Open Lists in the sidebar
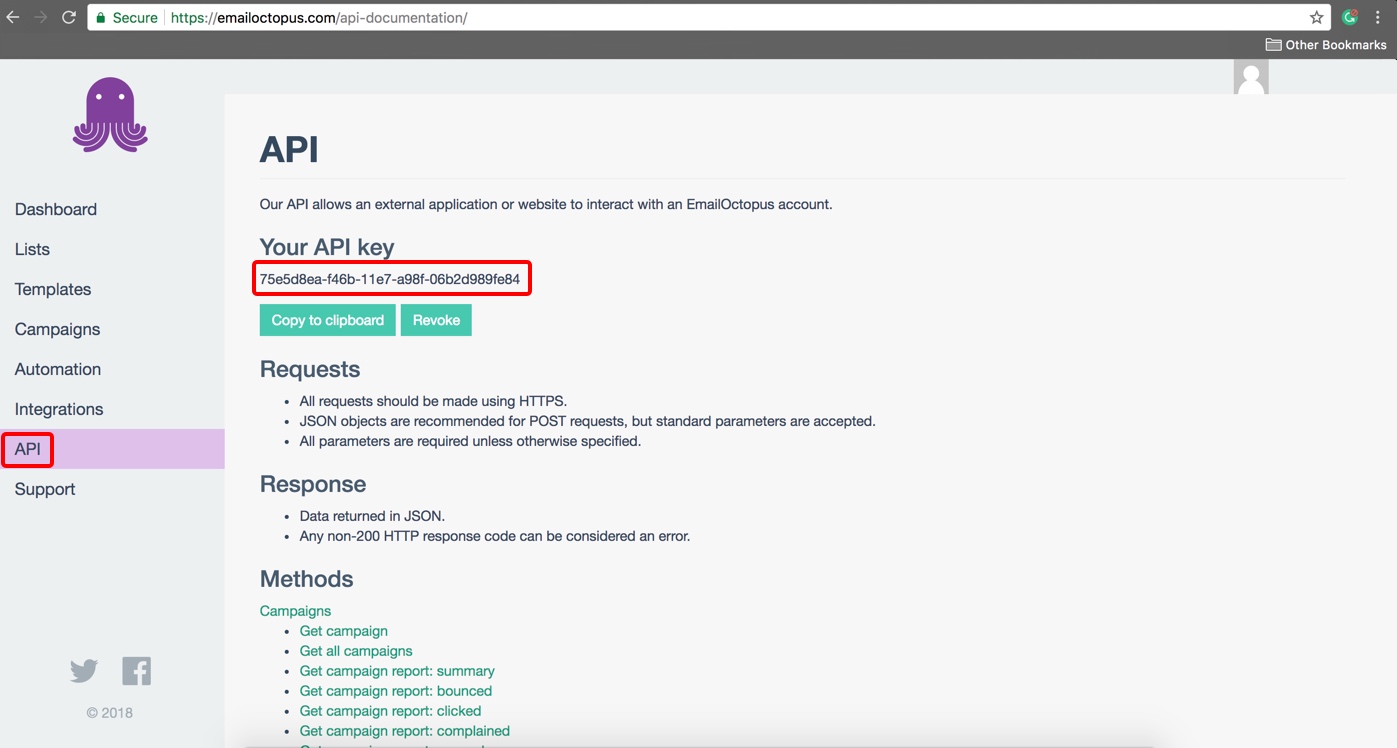Screen dimensions: 1397x748 [x=32, y=249]
